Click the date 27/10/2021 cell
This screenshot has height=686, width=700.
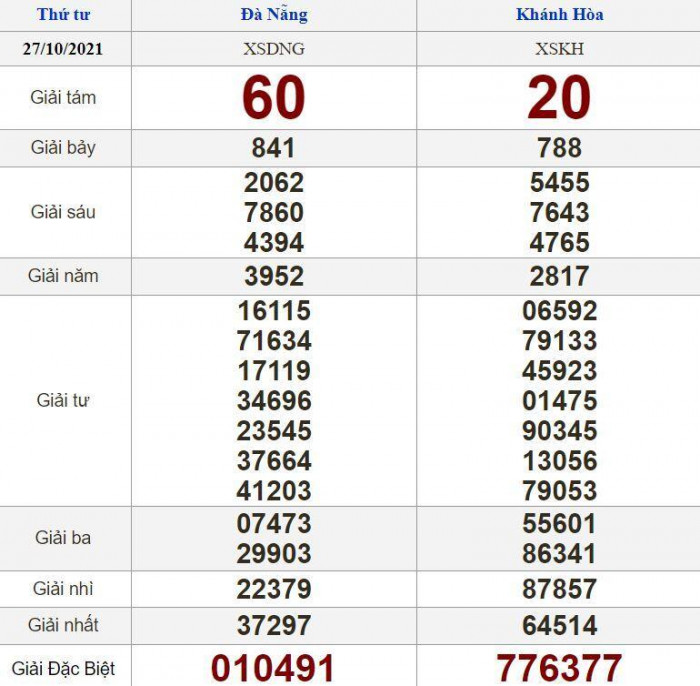pos(62,48)
